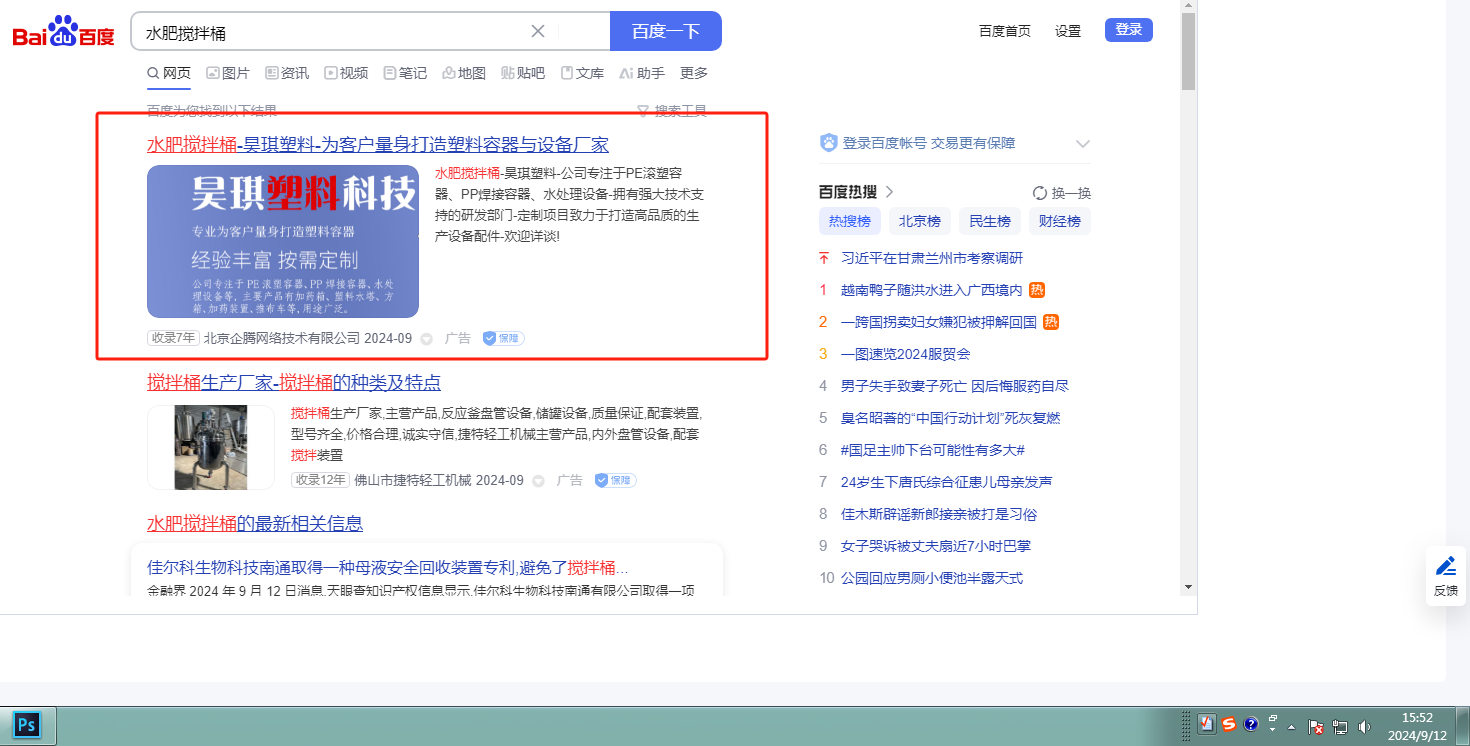Refresh hot searches with 换一换
The image size is (1470, 746).
1062,193
